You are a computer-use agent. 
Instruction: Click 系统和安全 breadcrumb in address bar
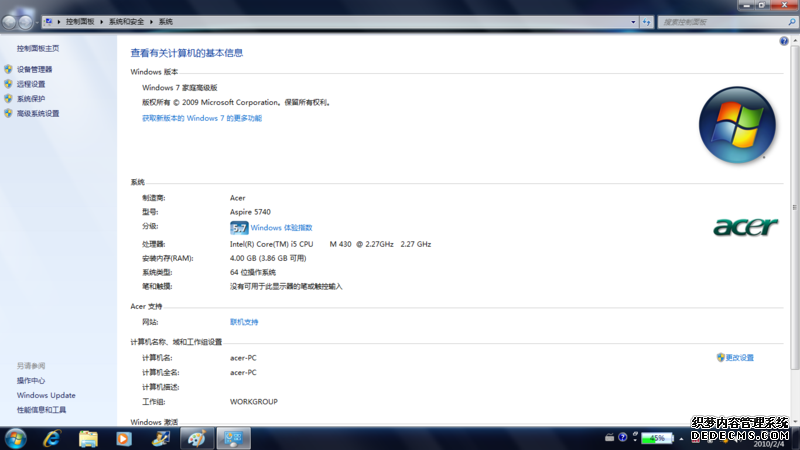tap(126, 22)
